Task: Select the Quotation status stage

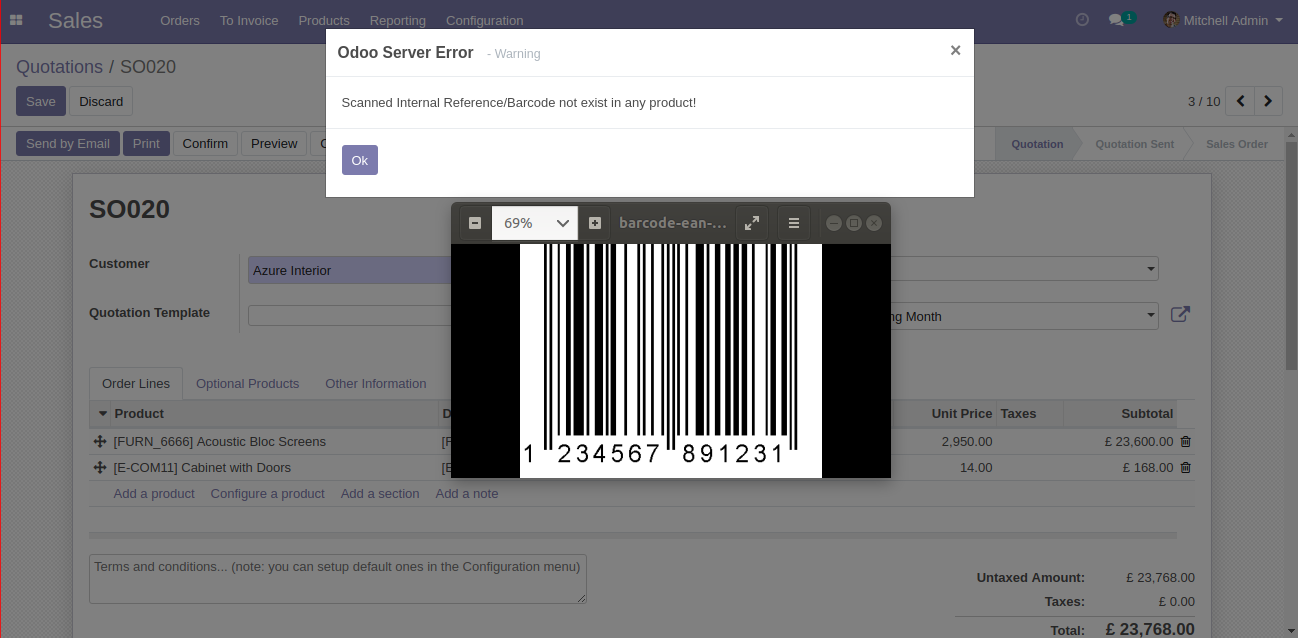Action: pyautogui.click(x=1037, y=144)
